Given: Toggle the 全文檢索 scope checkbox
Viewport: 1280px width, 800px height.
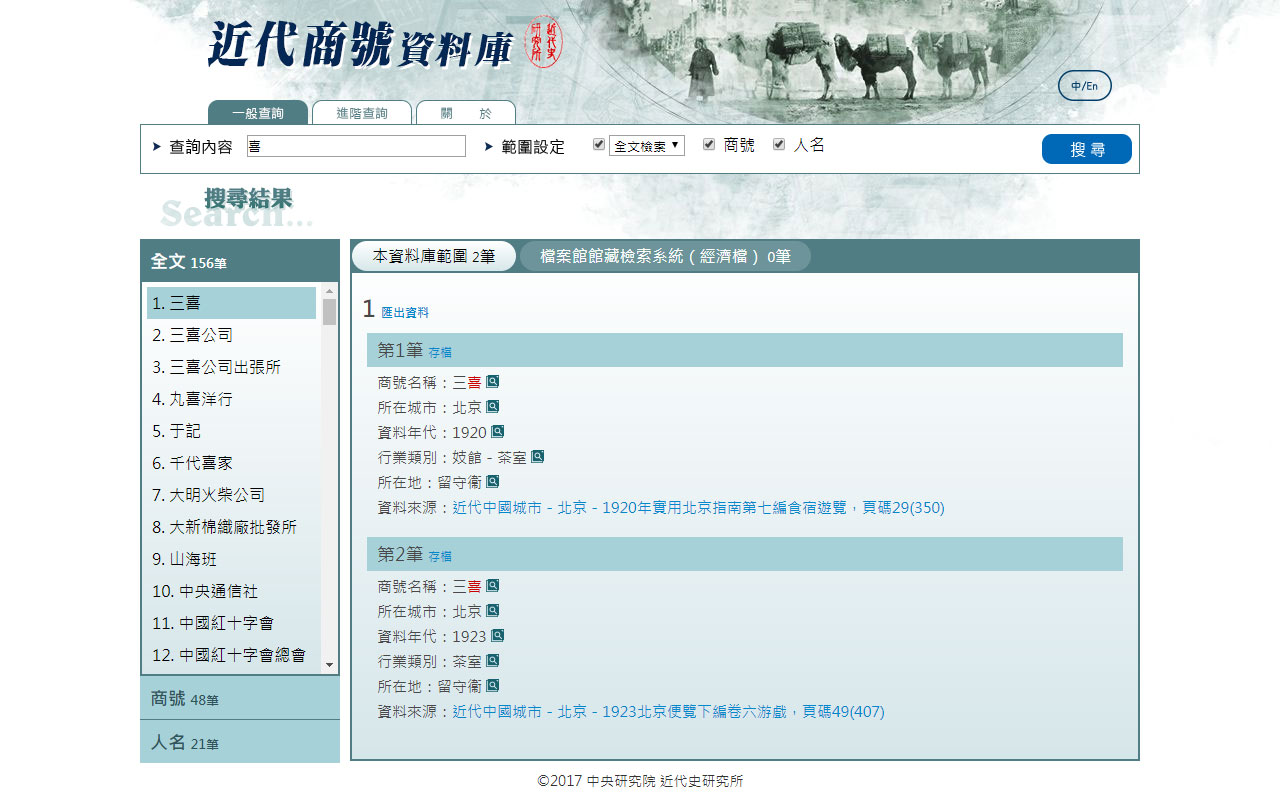Looking at the screenshot, I should click(x=599, y=145).
